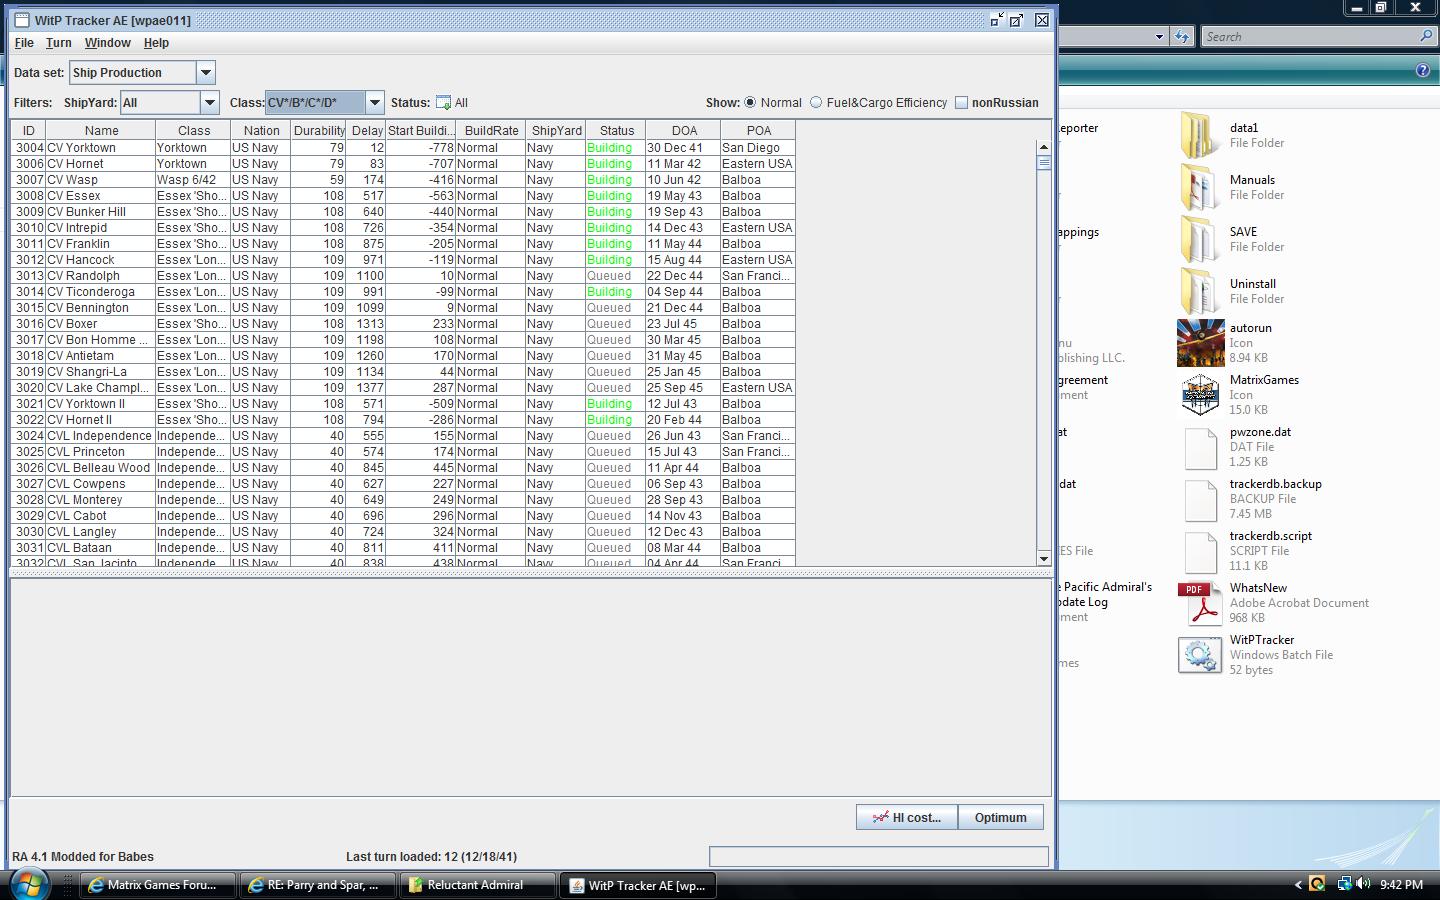1440x900 pixels.
Task: Open the ShipYard filter dropdown
Action: 209,102
